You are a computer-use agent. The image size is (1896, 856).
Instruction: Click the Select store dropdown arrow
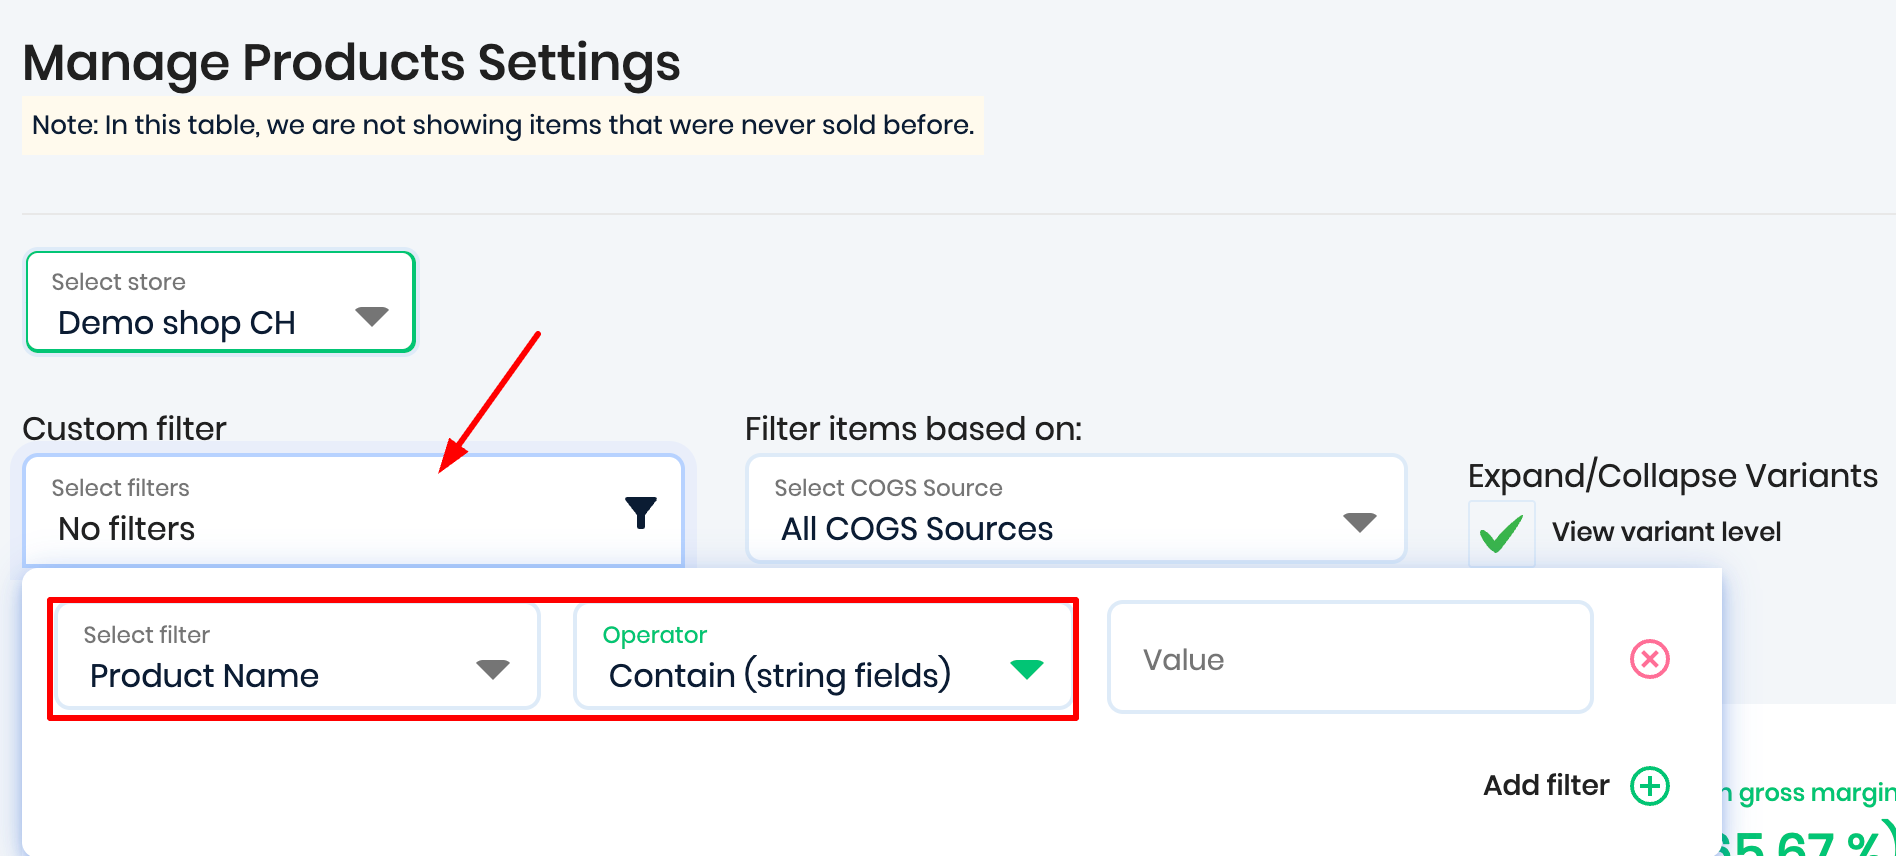372,317
